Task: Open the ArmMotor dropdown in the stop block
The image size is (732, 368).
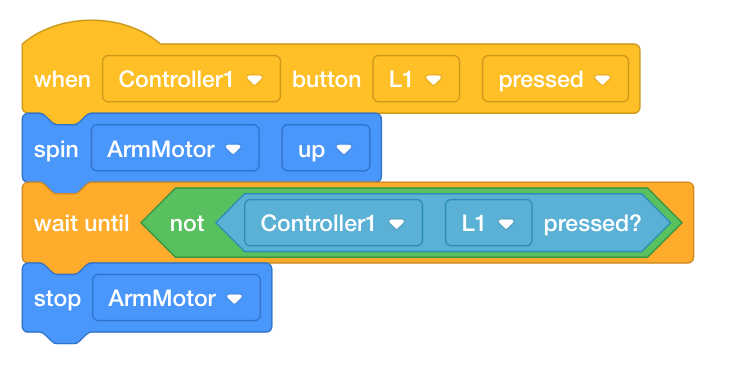Action: point(176,297)
